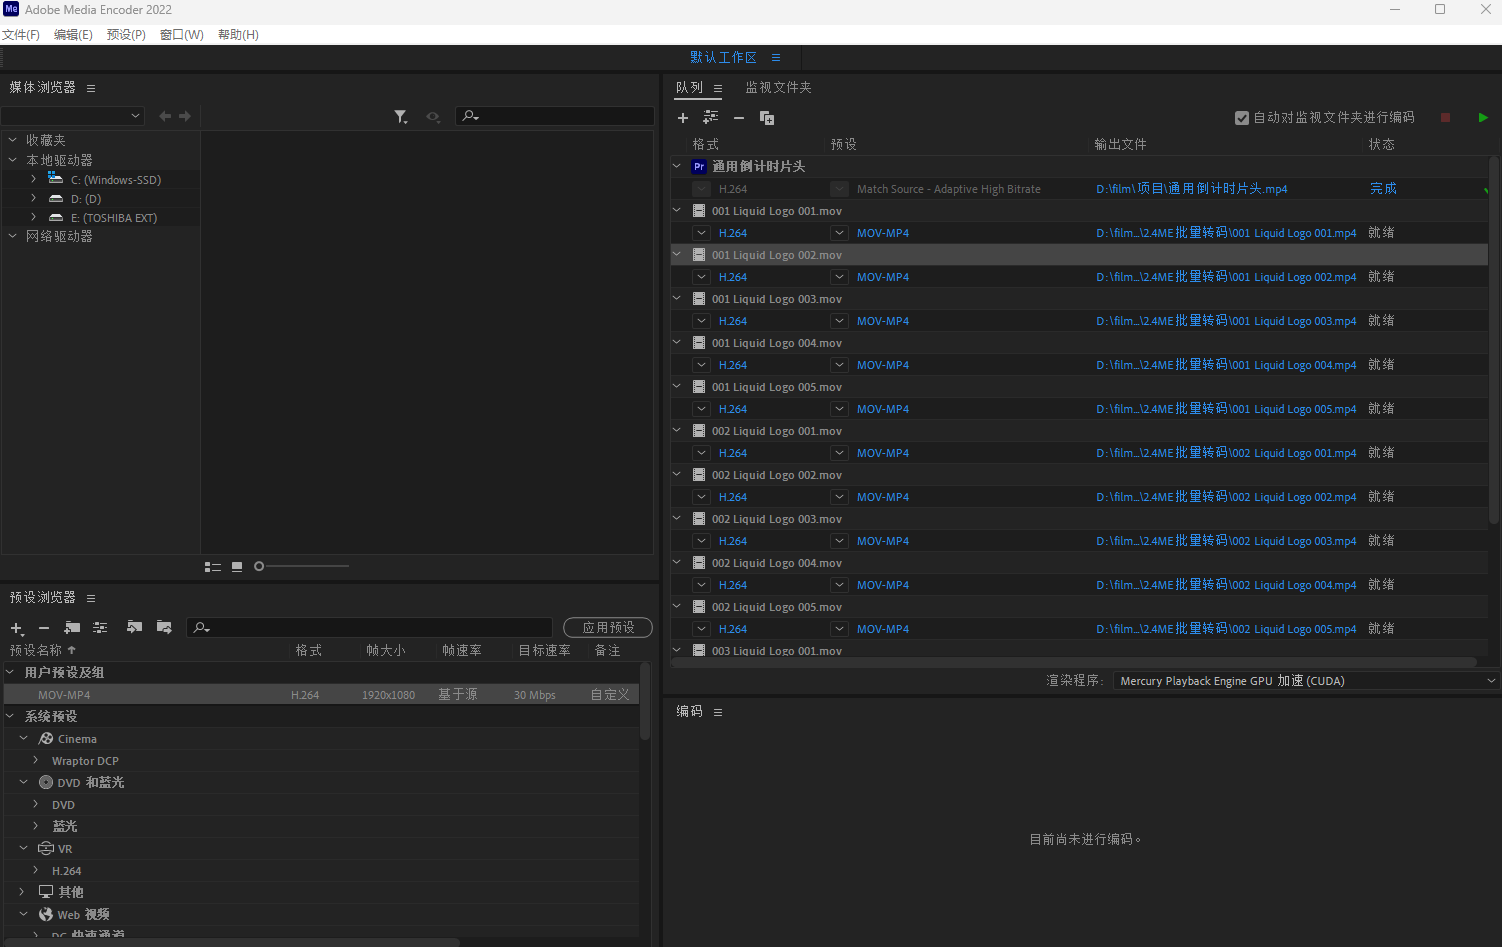Select MOV-MP4 user preset row
This screenshot has width=1502, height=947.
point(320,695)
